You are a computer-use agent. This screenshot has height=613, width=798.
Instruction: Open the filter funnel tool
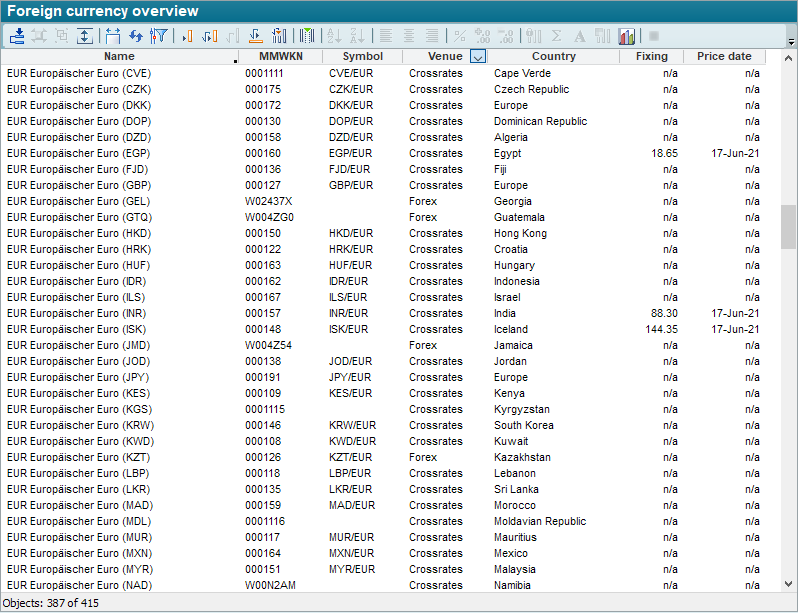coord(158,36)
